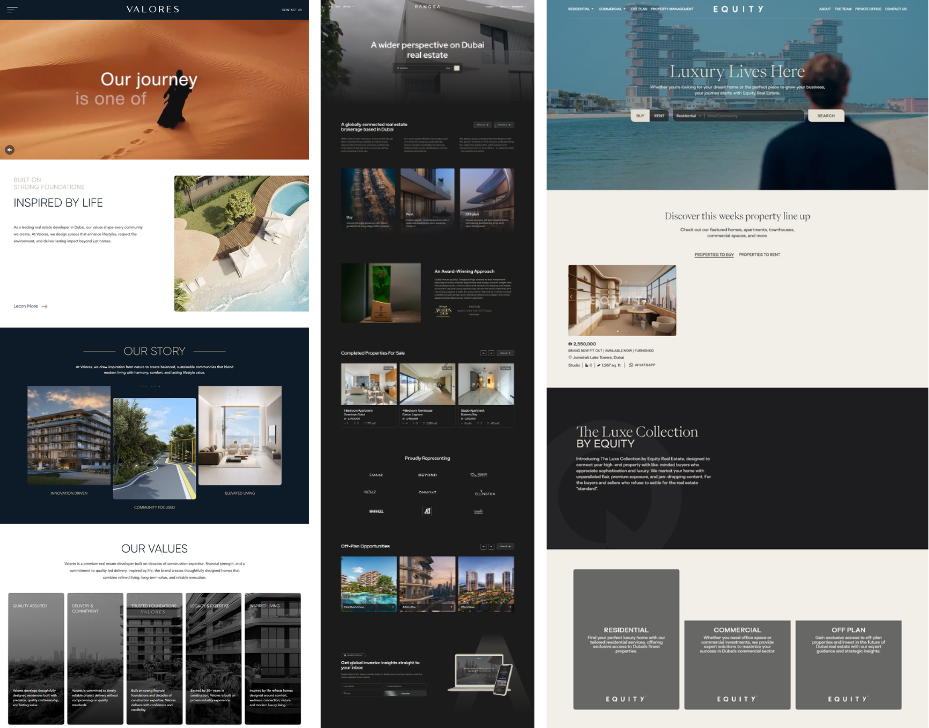This screenshot has width=929, height=728.
Task: Open the aerial beach pool image
Action: click(241, 243)
